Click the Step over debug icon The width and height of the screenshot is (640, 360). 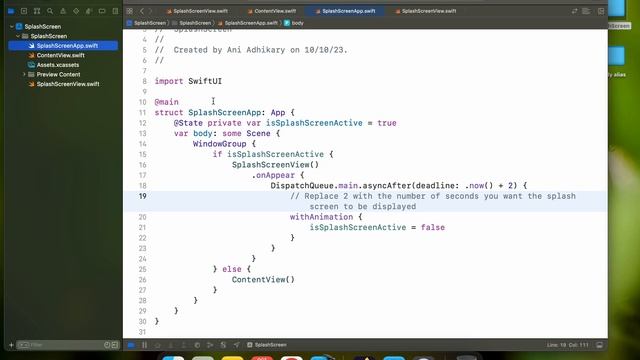(158, 345)
